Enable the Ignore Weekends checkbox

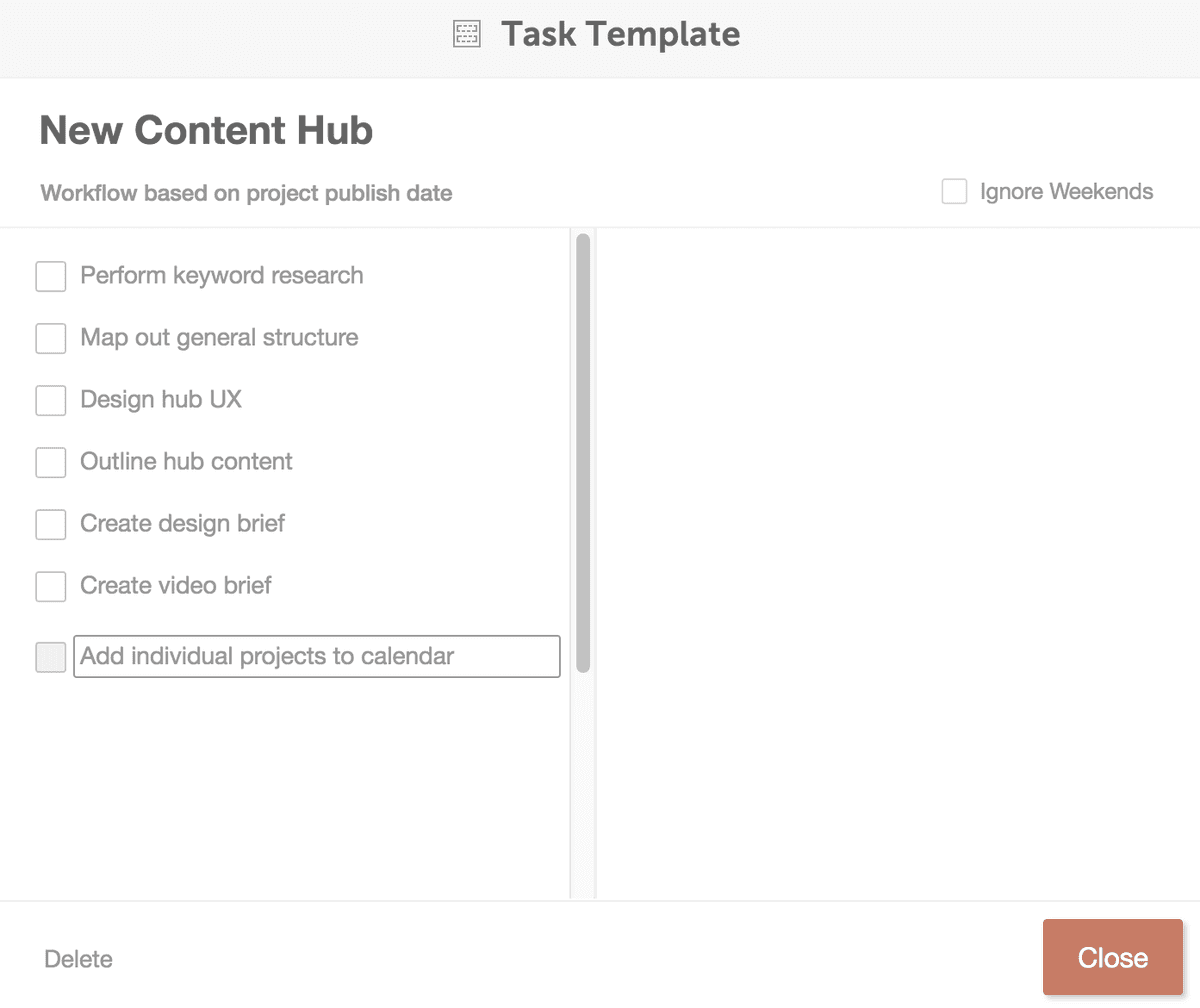click(954, 191)
